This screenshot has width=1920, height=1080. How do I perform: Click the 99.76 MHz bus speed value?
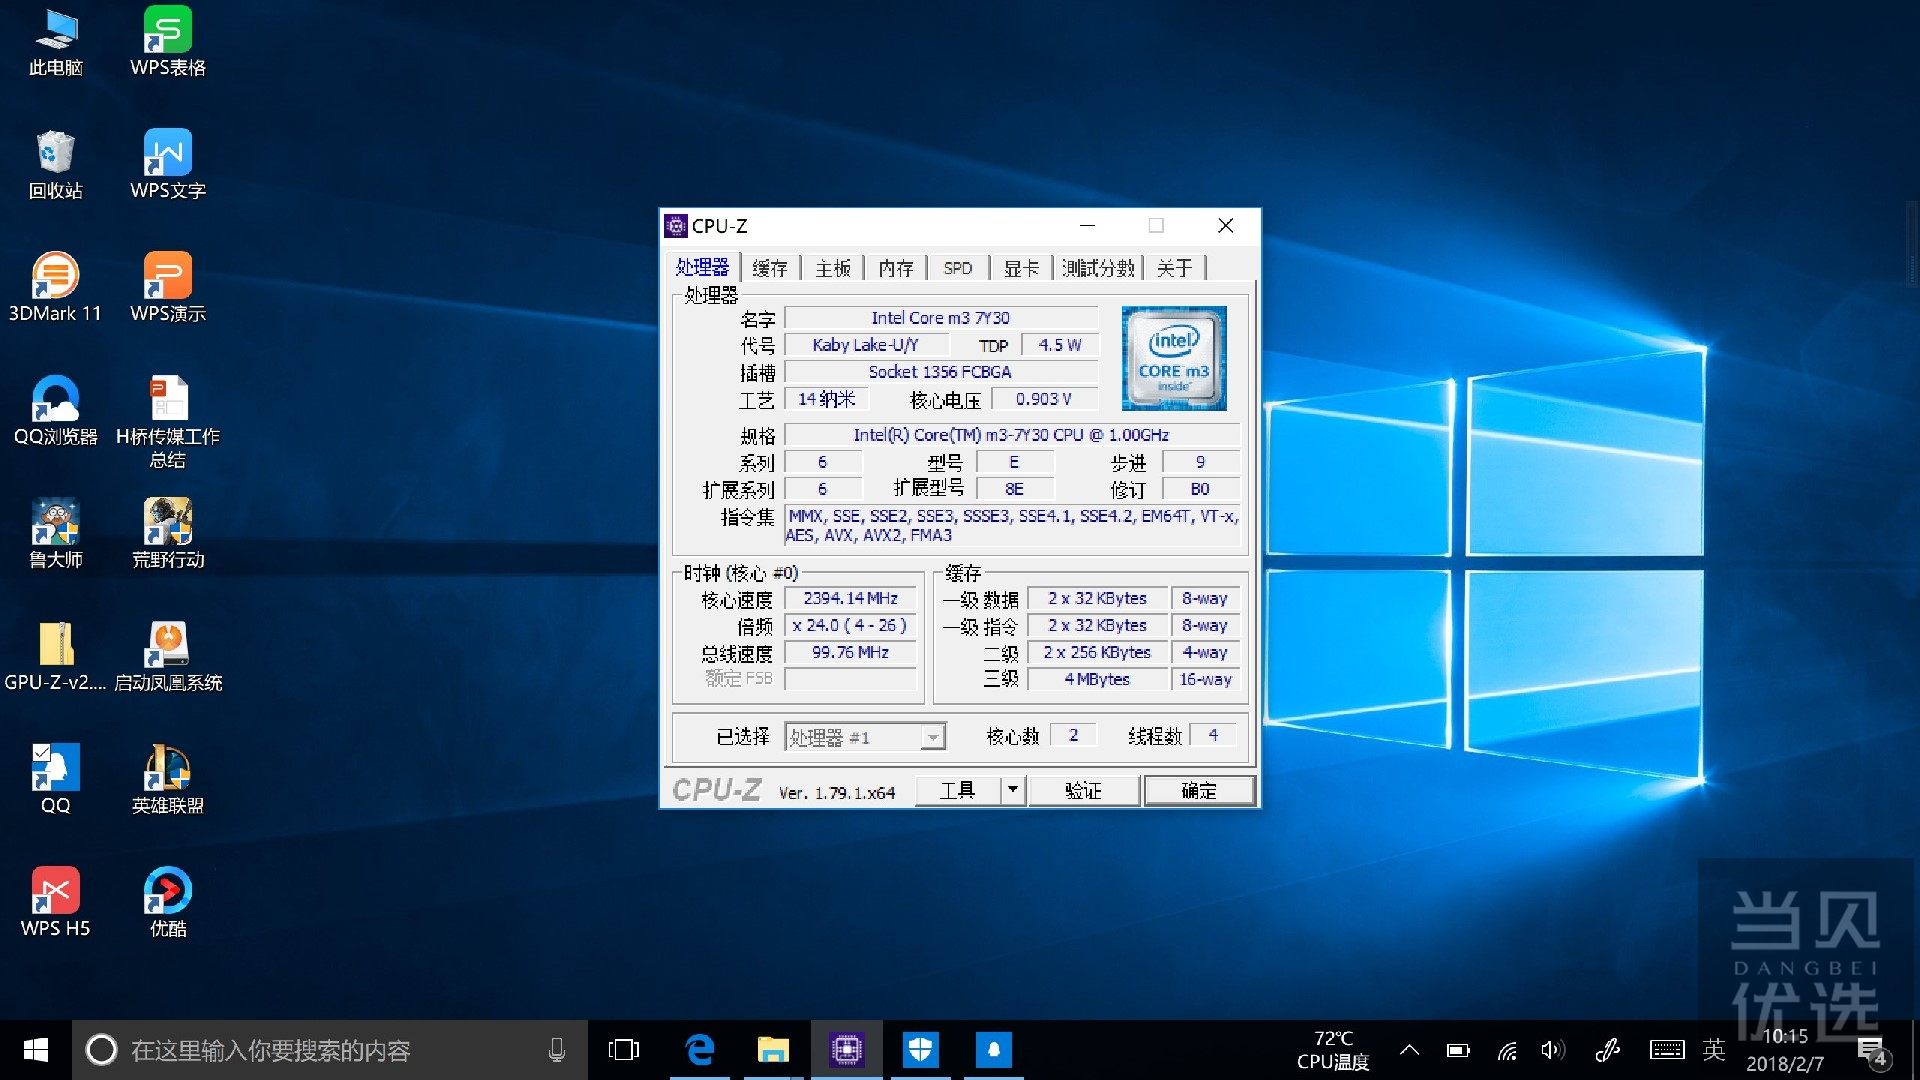[851, 652]
